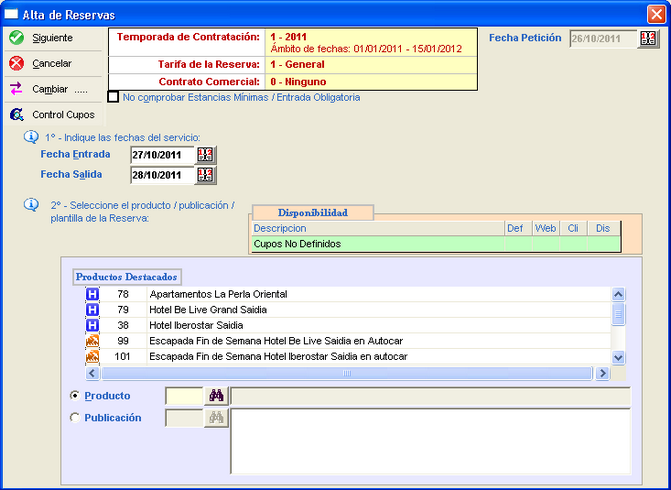Click the Cambiar arrows icon
Viewport: 671px width, 490px height.
[16, 89]
